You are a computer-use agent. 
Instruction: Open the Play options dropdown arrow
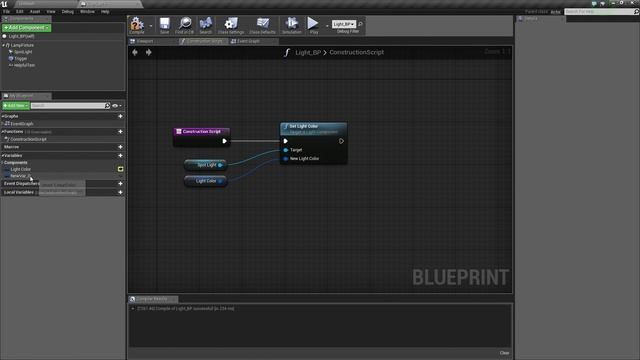(x=327, y=26)
